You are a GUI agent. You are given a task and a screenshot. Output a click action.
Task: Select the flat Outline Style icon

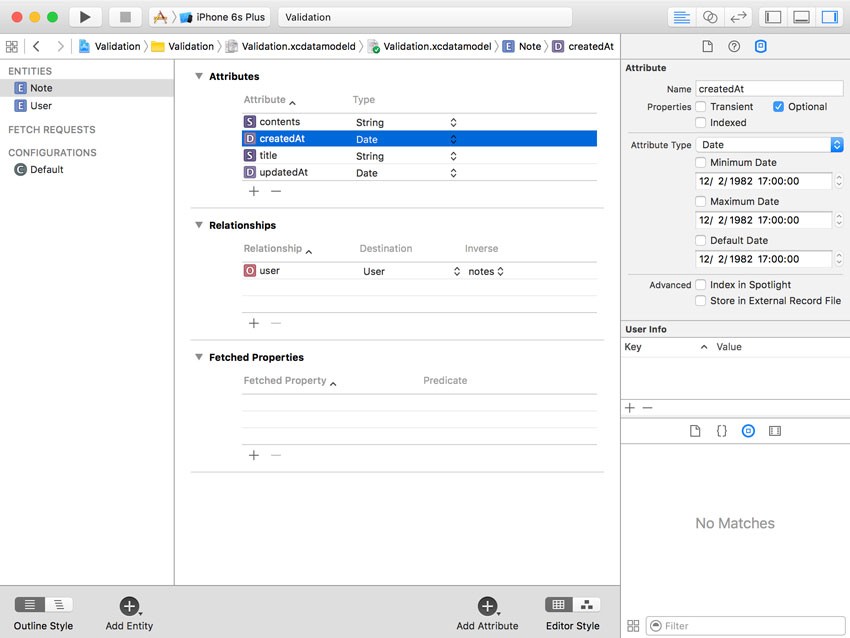click(30, 604)
